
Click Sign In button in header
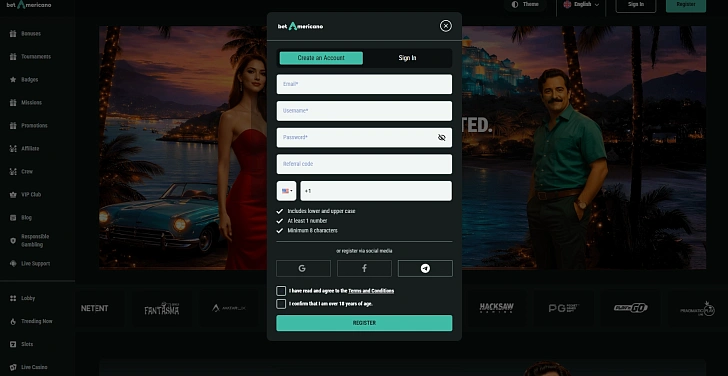(636, 5)
